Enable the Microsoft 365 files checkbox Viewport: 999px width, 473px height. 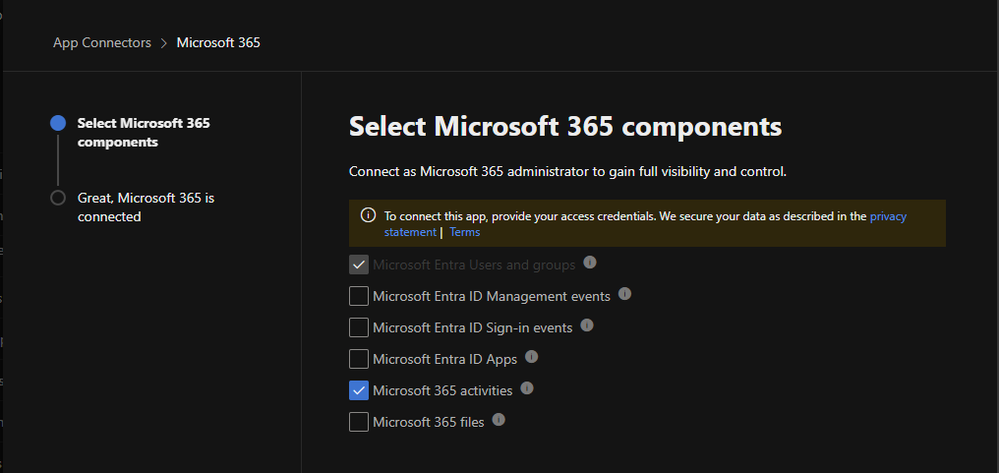pos(359,422)
